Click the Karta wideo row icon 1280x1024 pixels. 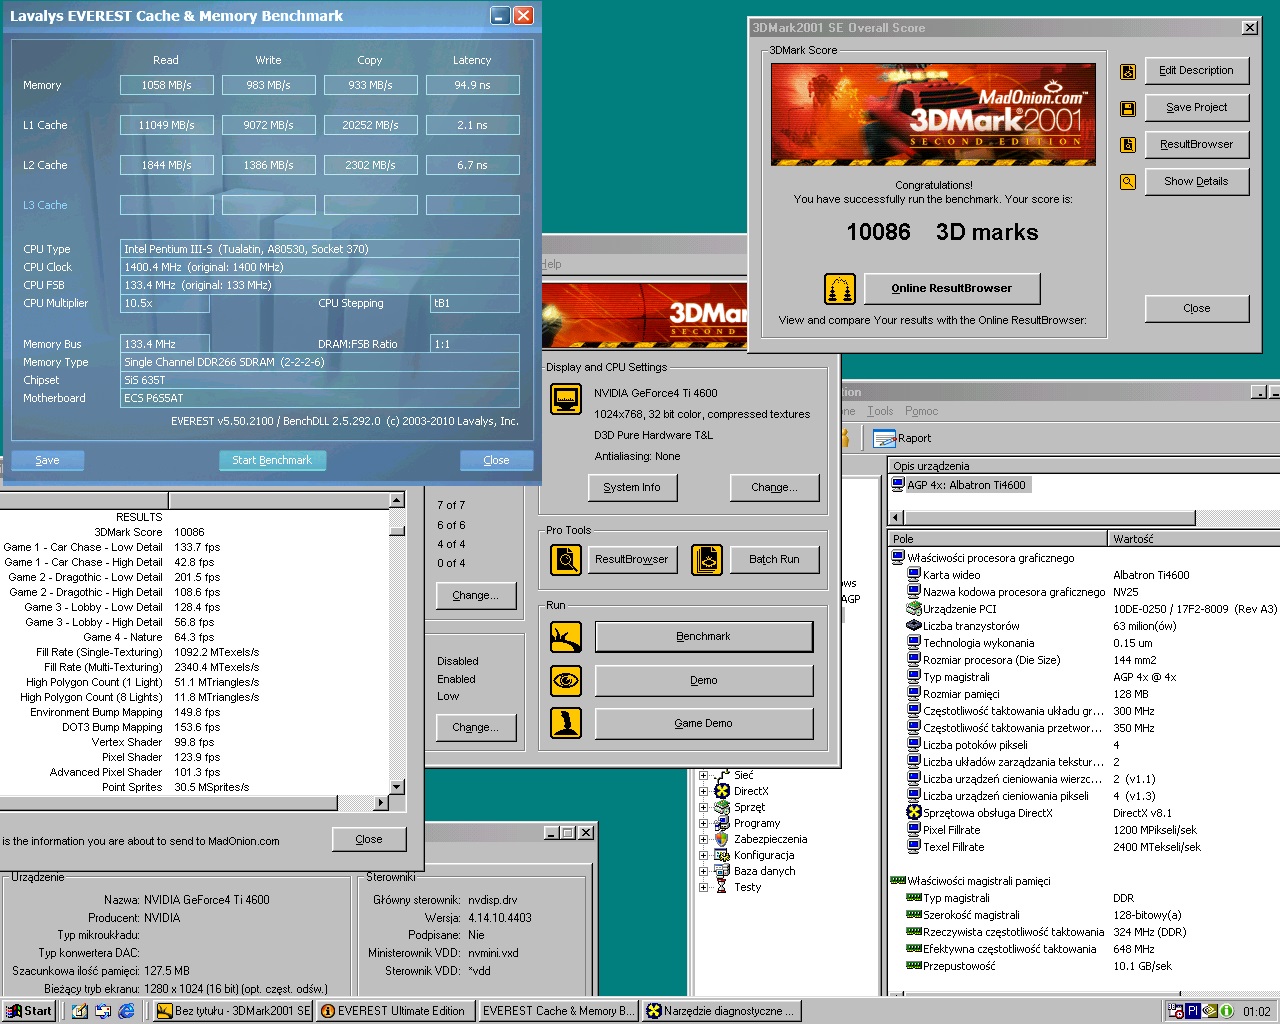pos(913,575)
